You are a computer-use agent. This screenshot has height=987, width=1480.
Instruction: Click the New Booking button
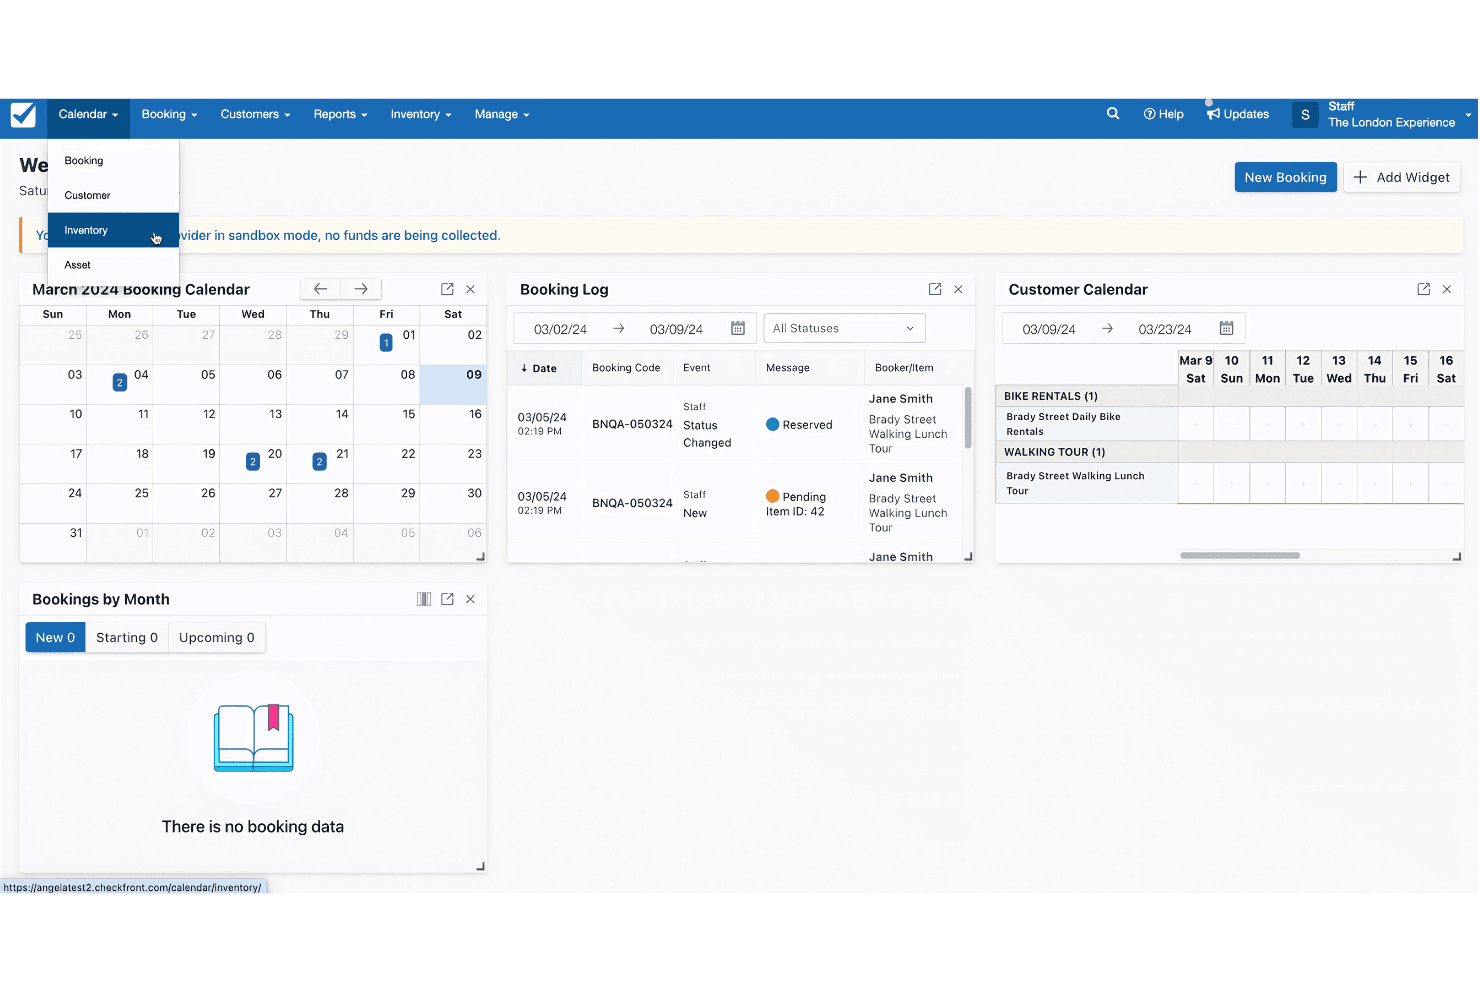1285,177
